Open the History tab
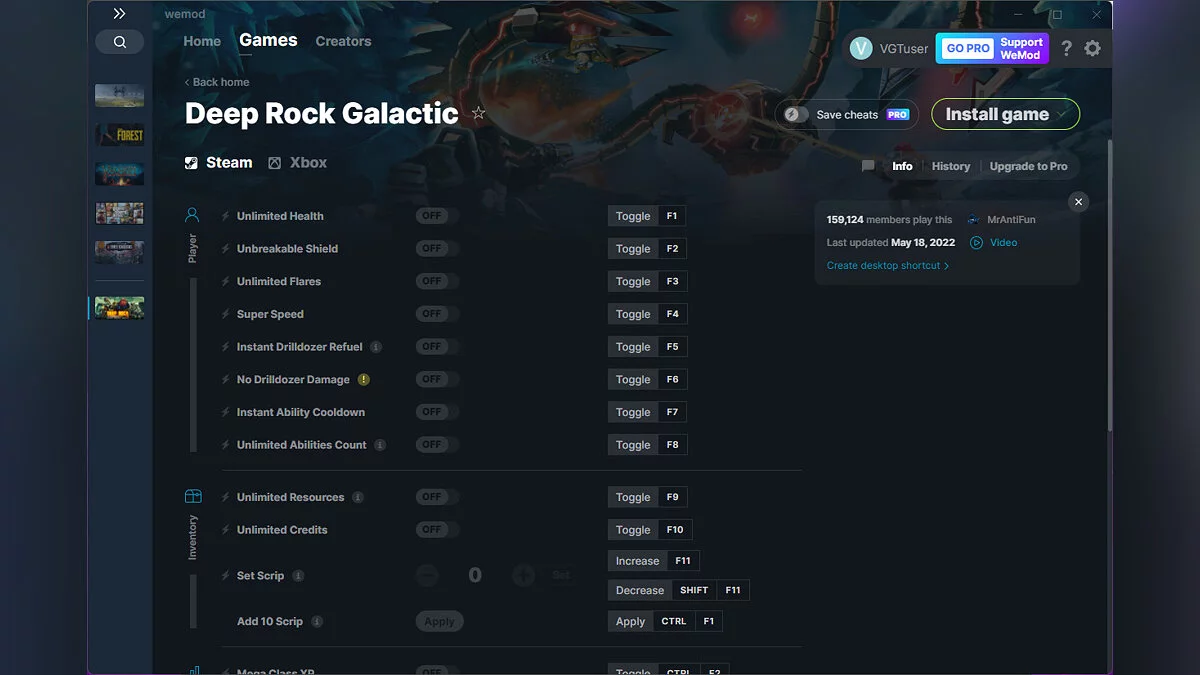 [x=951, y=166]
